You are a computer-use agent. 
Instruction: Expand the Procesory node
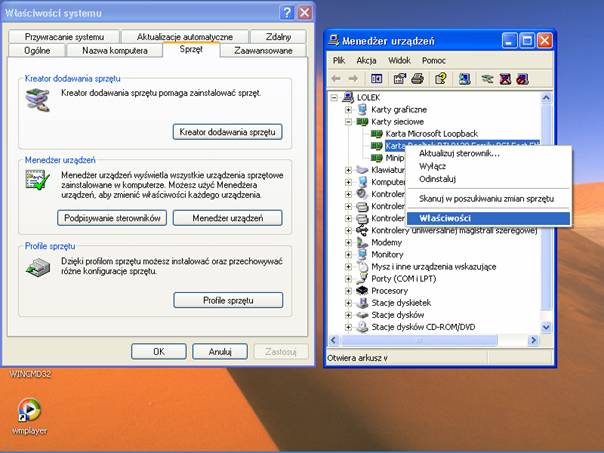348,291
